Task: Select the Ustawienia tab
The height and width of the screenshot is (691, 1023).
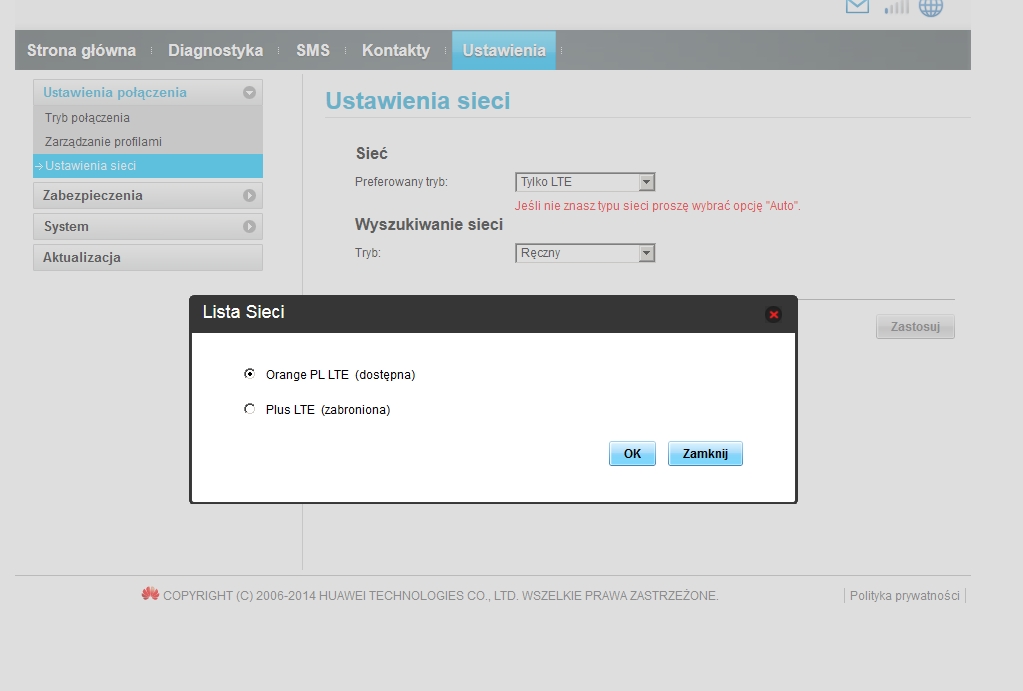Action: pyautogui.click(x=504, y=50)
